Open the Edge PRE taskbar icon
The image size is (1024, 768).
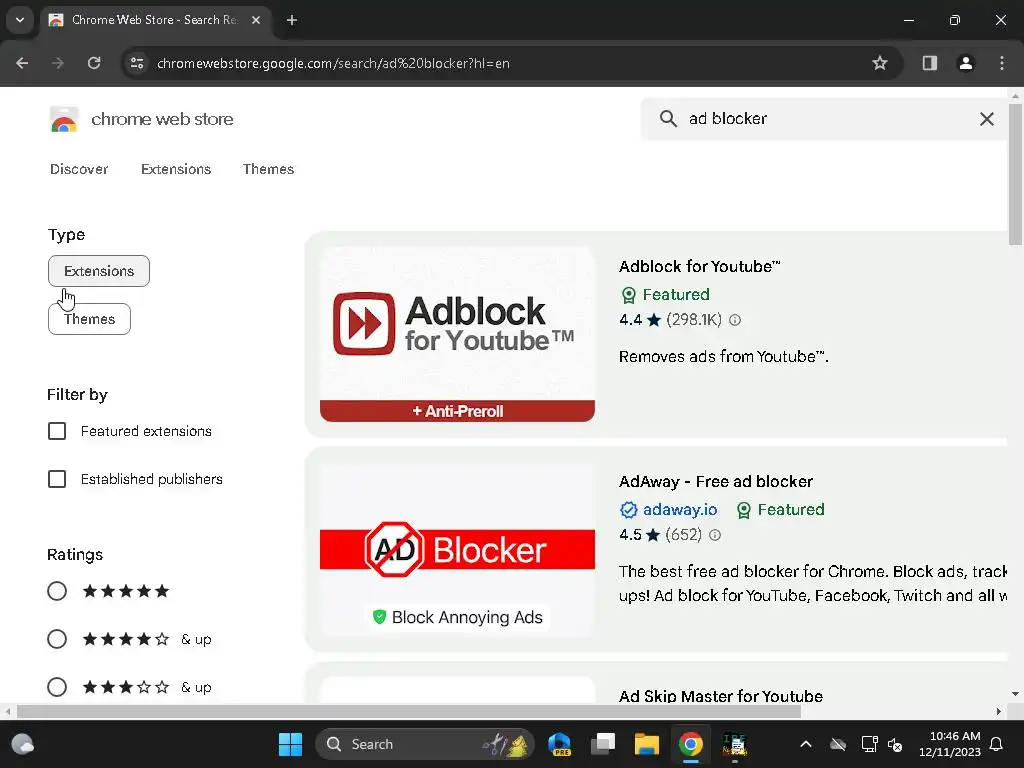pyautogui.click(x=560, y=744)
